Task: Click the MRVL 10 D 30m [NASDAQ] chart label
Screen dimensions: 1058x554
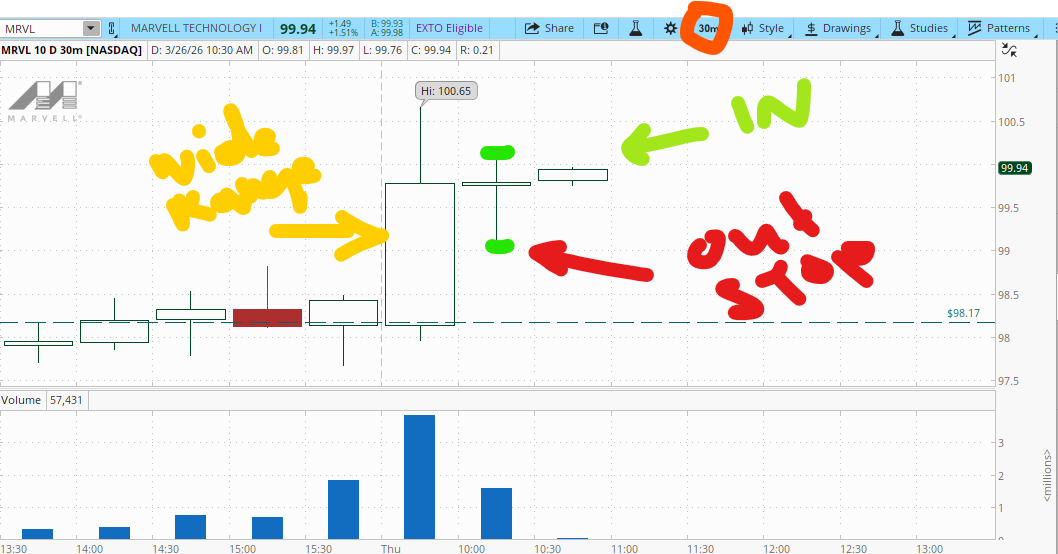Action: point(72,50)
